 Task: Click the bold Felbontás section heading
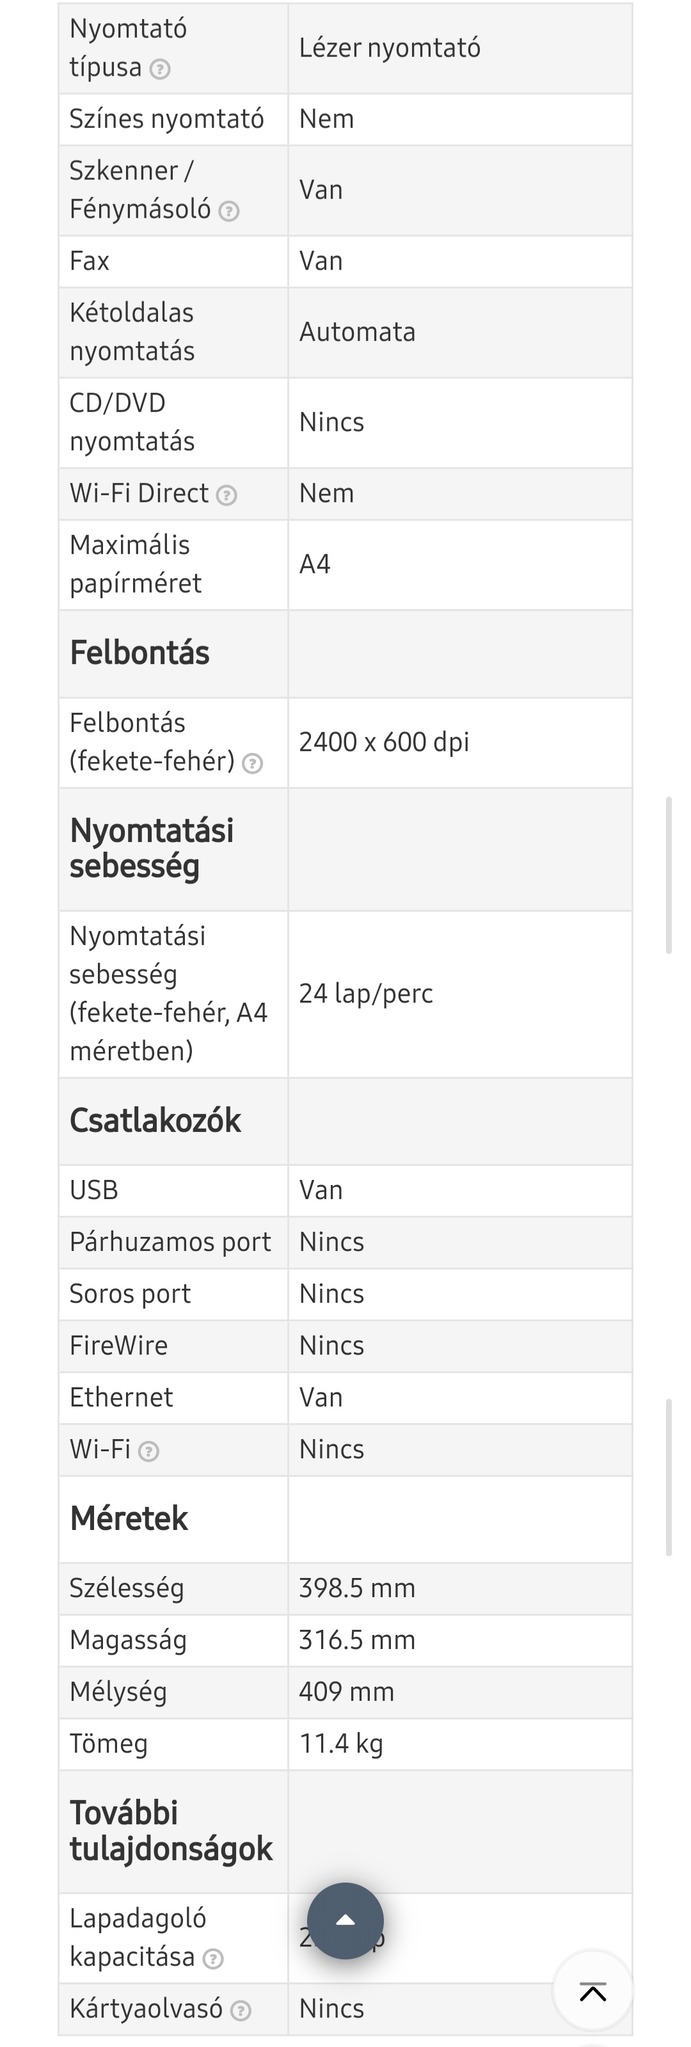pos(140,653)
